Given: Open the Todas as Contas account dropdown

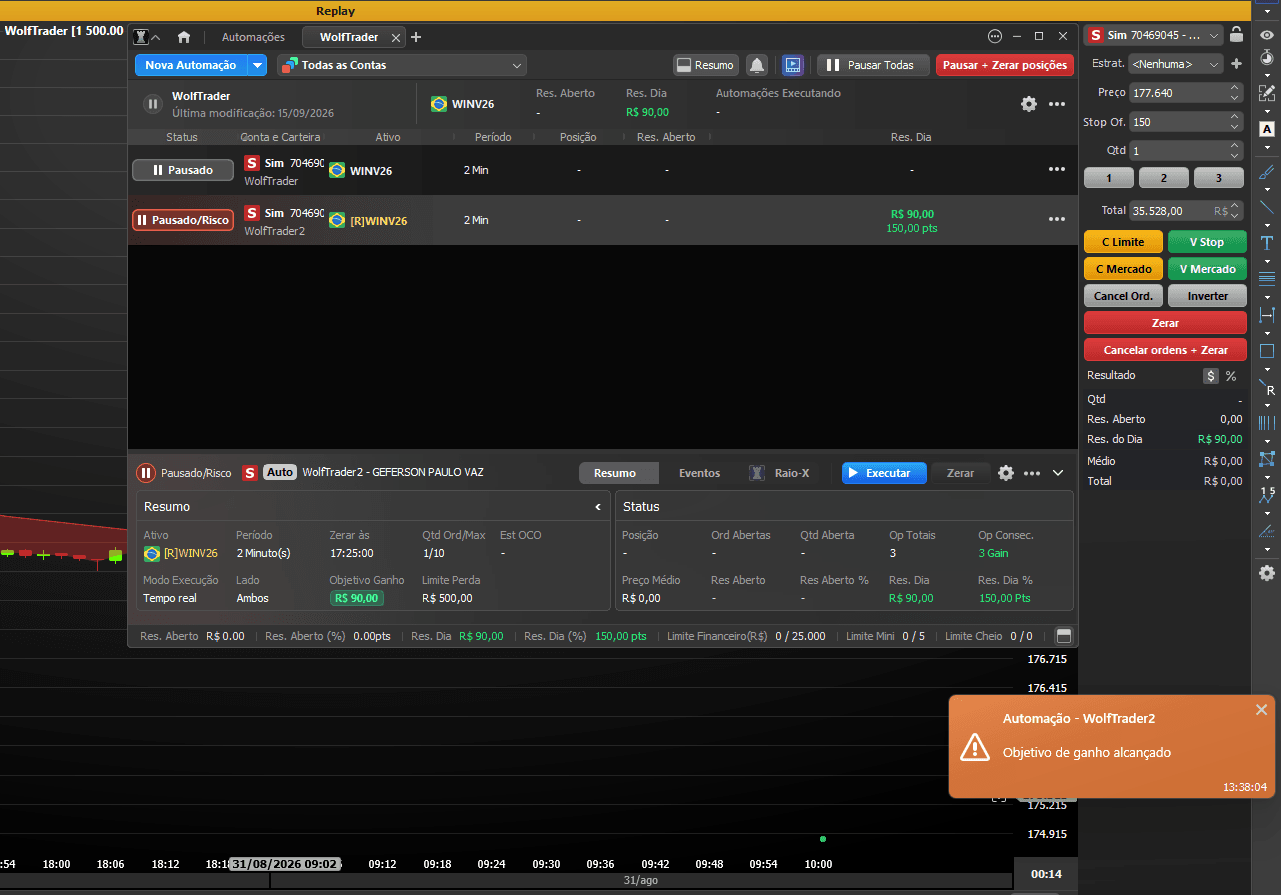Looking at the screenshot, I should (402, 65).
